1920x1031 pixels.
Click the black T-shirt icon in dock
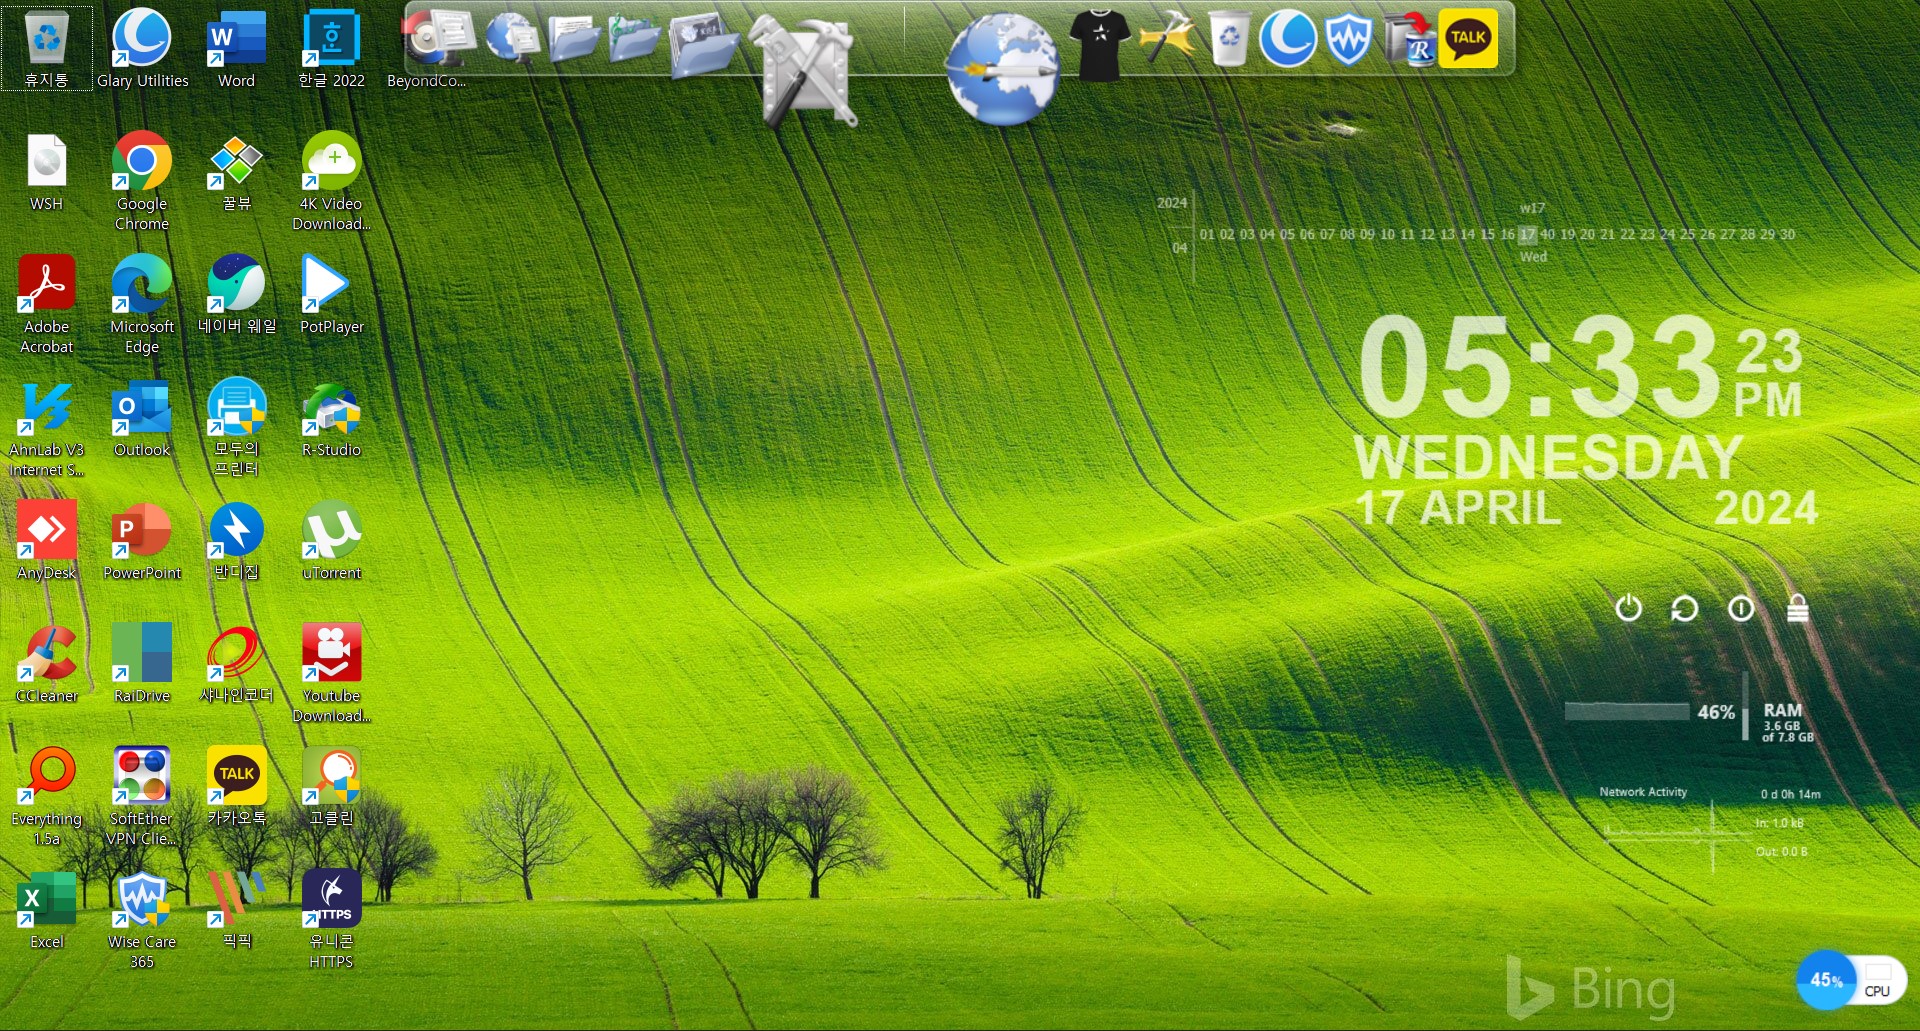click(1099, 44)
